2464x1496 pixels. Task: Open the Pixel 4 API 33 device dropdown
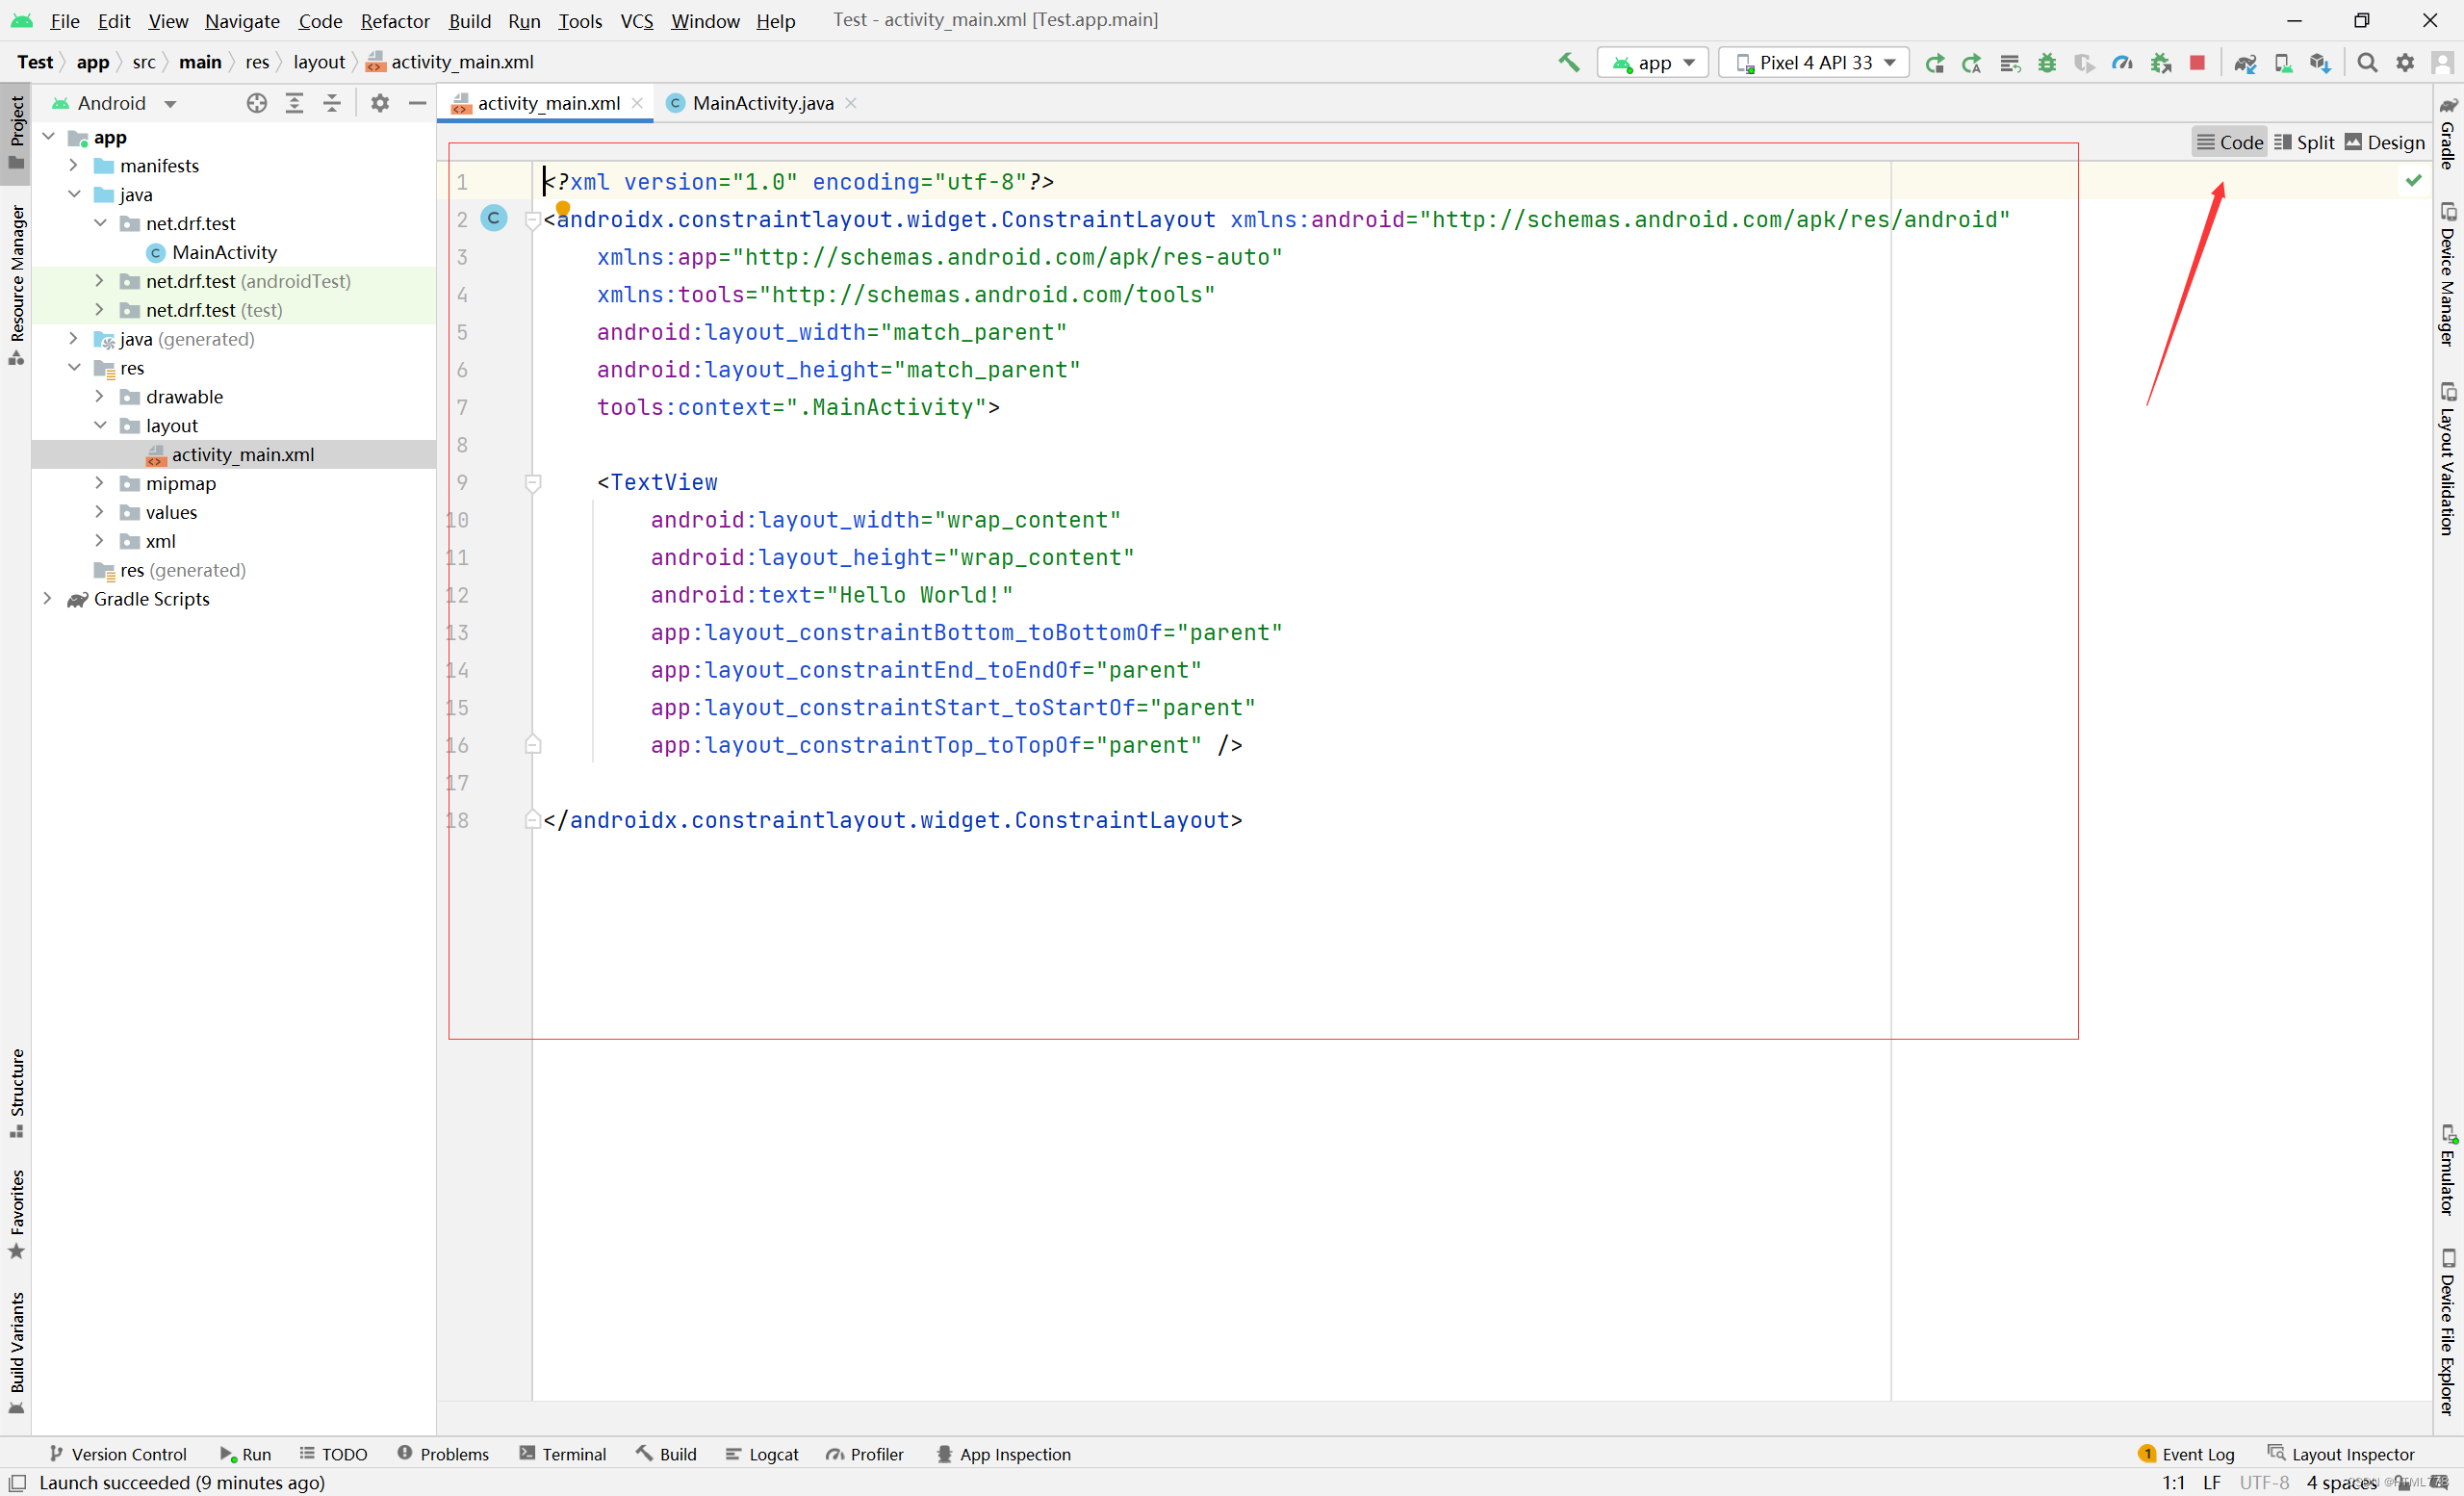click(x=1814, y=63)
